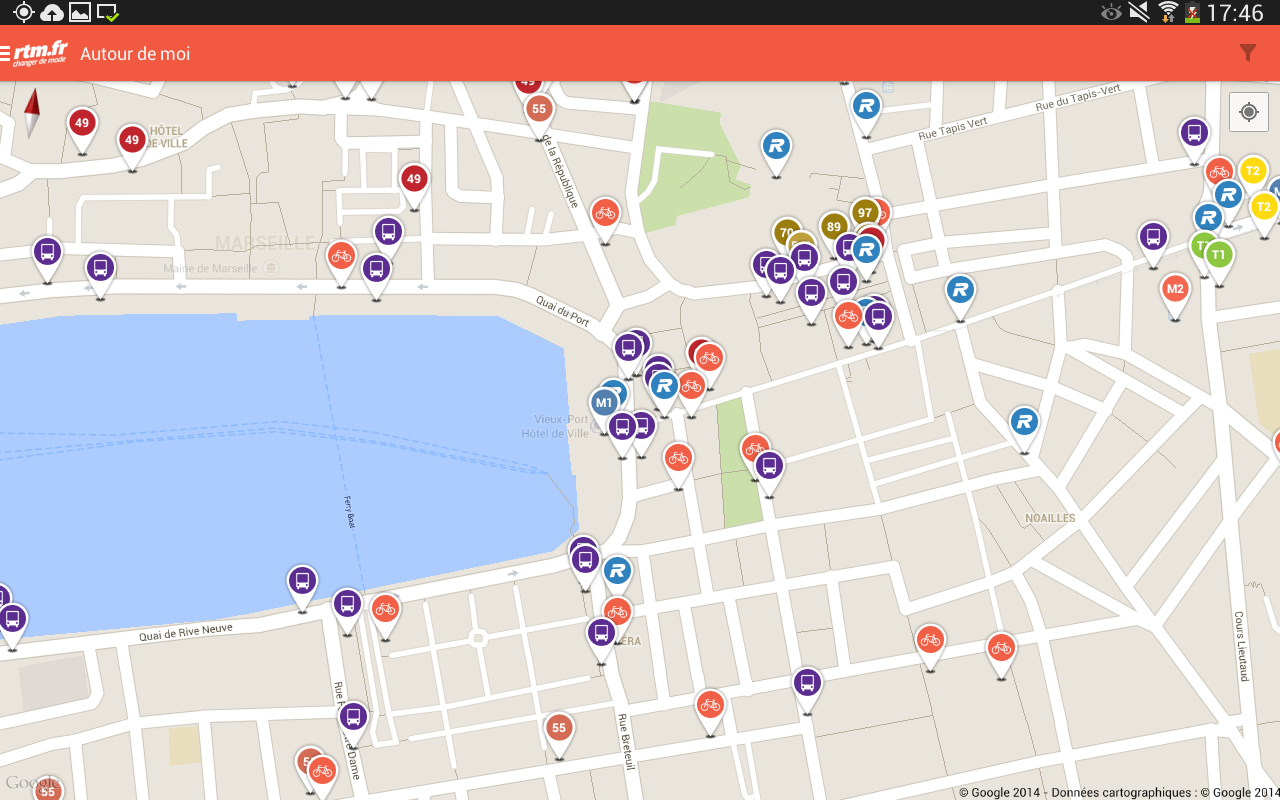Tap the yellow T2 tram stop marker

coord(1252,170)
